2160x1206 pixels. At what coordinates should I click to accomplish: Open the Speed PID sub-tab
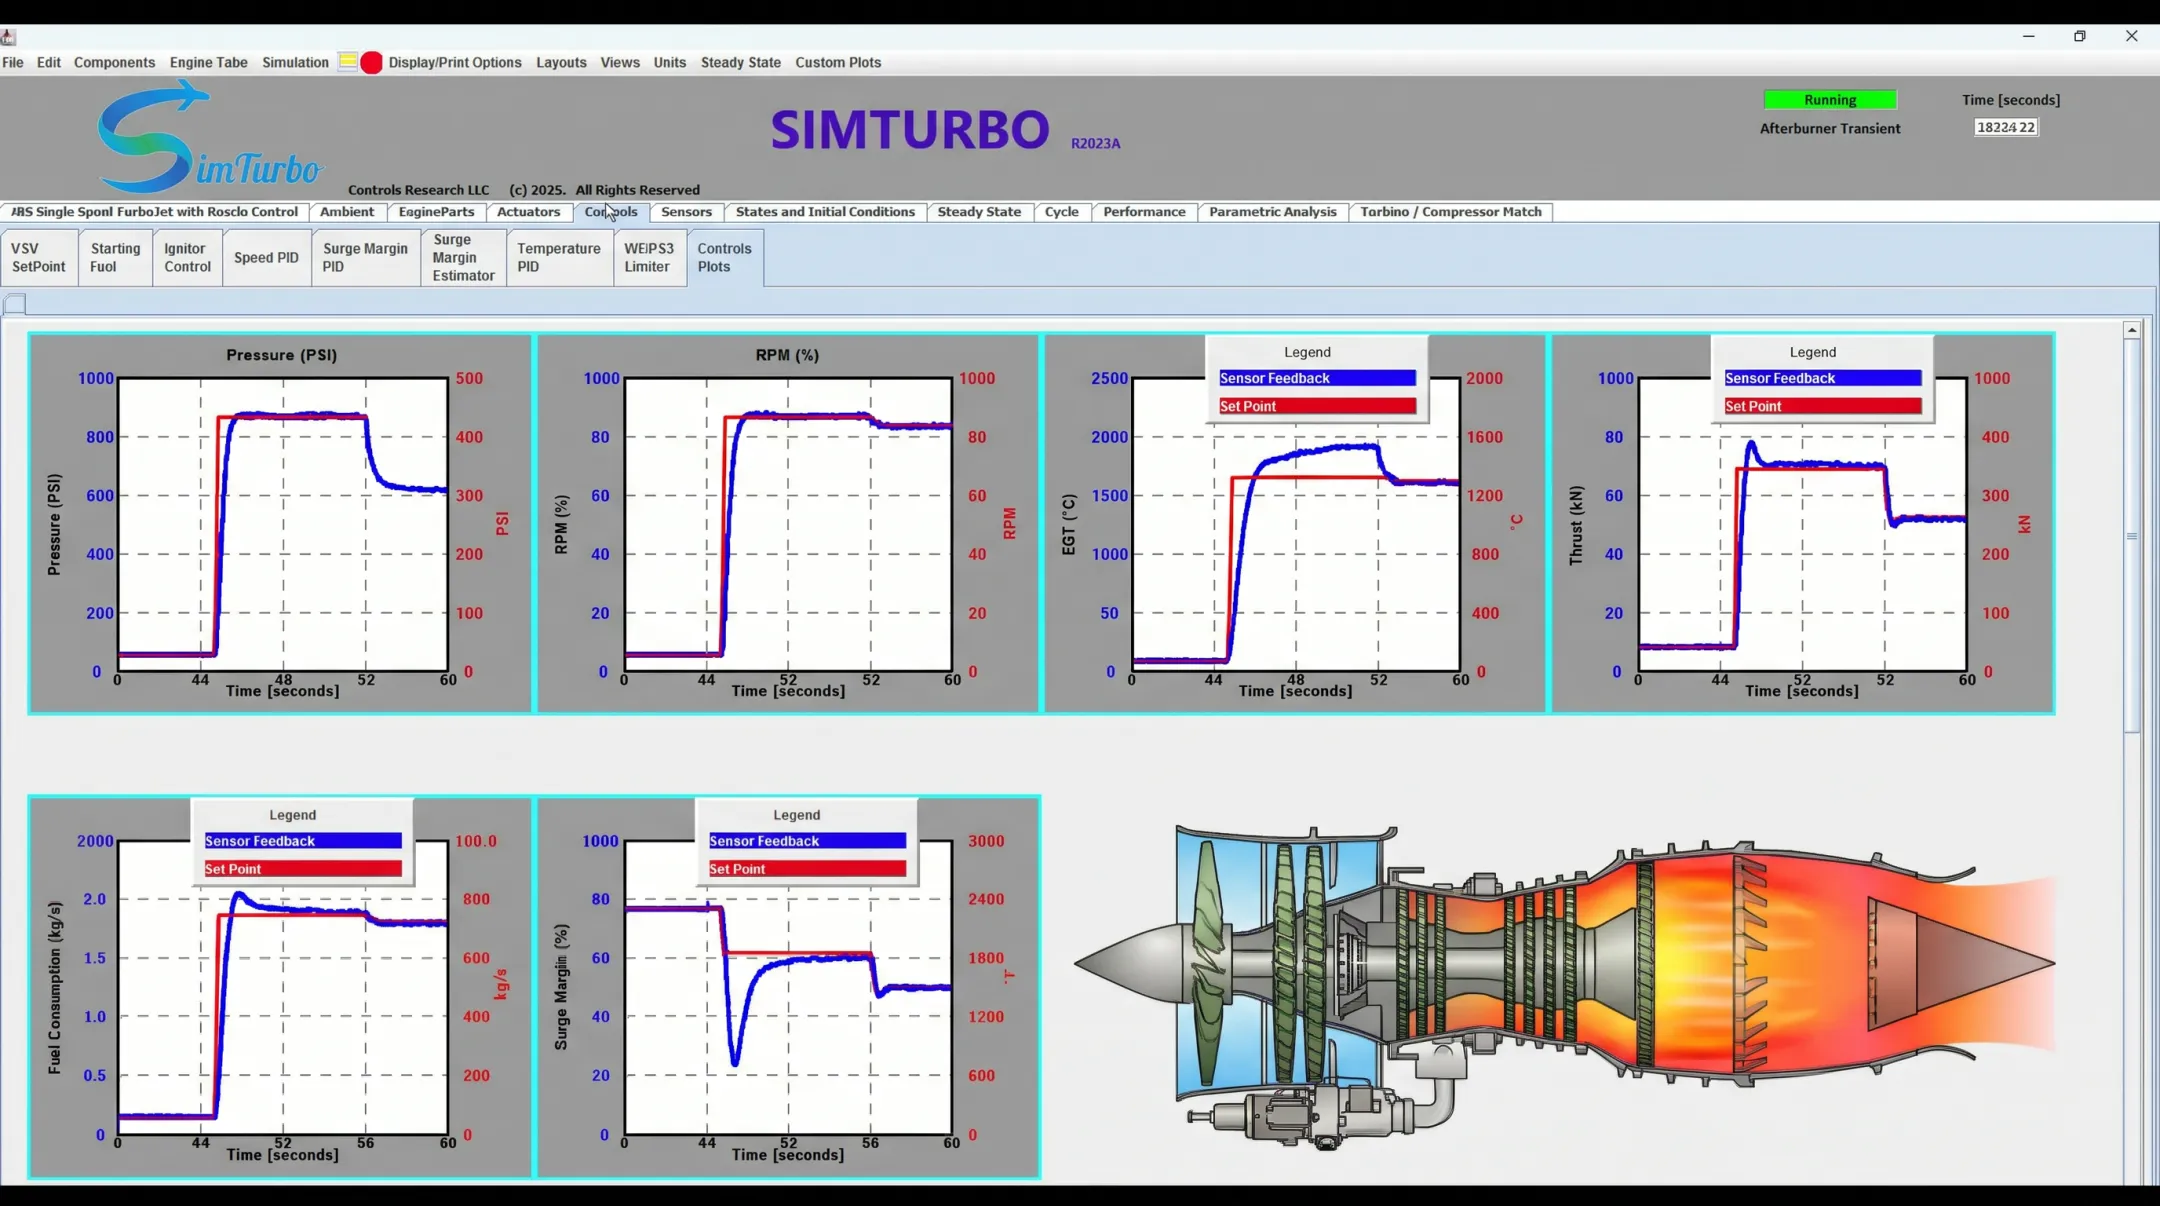click(266, 258)
